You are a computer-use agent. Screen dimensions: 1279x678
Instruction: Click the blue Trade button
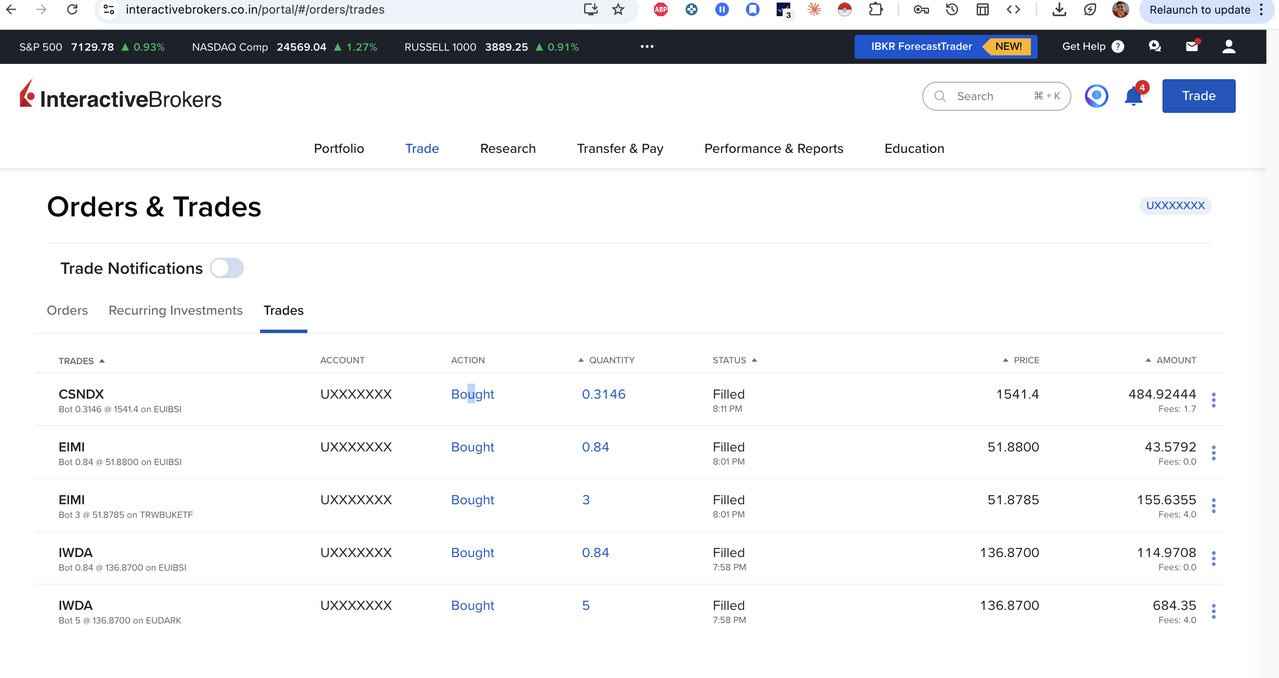coord(1198,96)
